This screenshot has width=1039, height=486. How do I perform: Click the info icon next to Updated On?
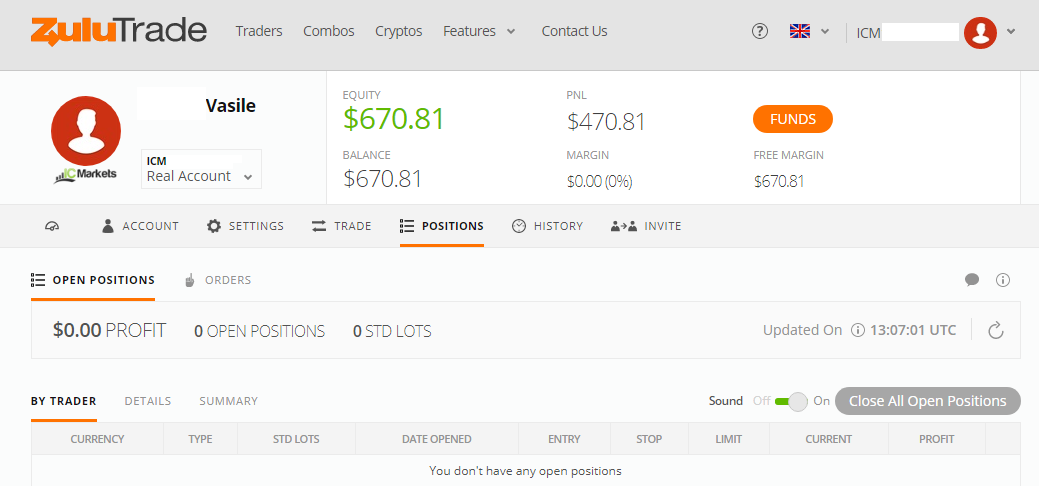857,330
